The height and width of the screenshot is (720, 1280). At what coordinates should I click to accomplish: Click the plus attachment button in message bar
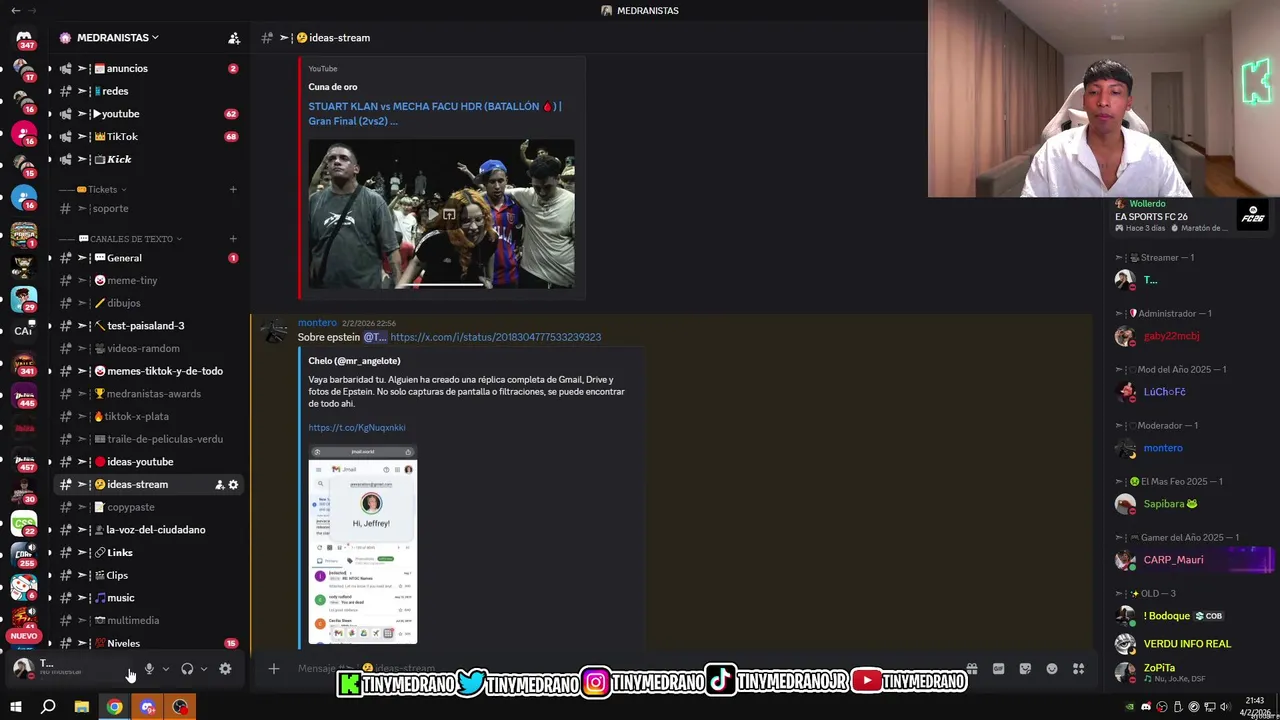[273, 669]
